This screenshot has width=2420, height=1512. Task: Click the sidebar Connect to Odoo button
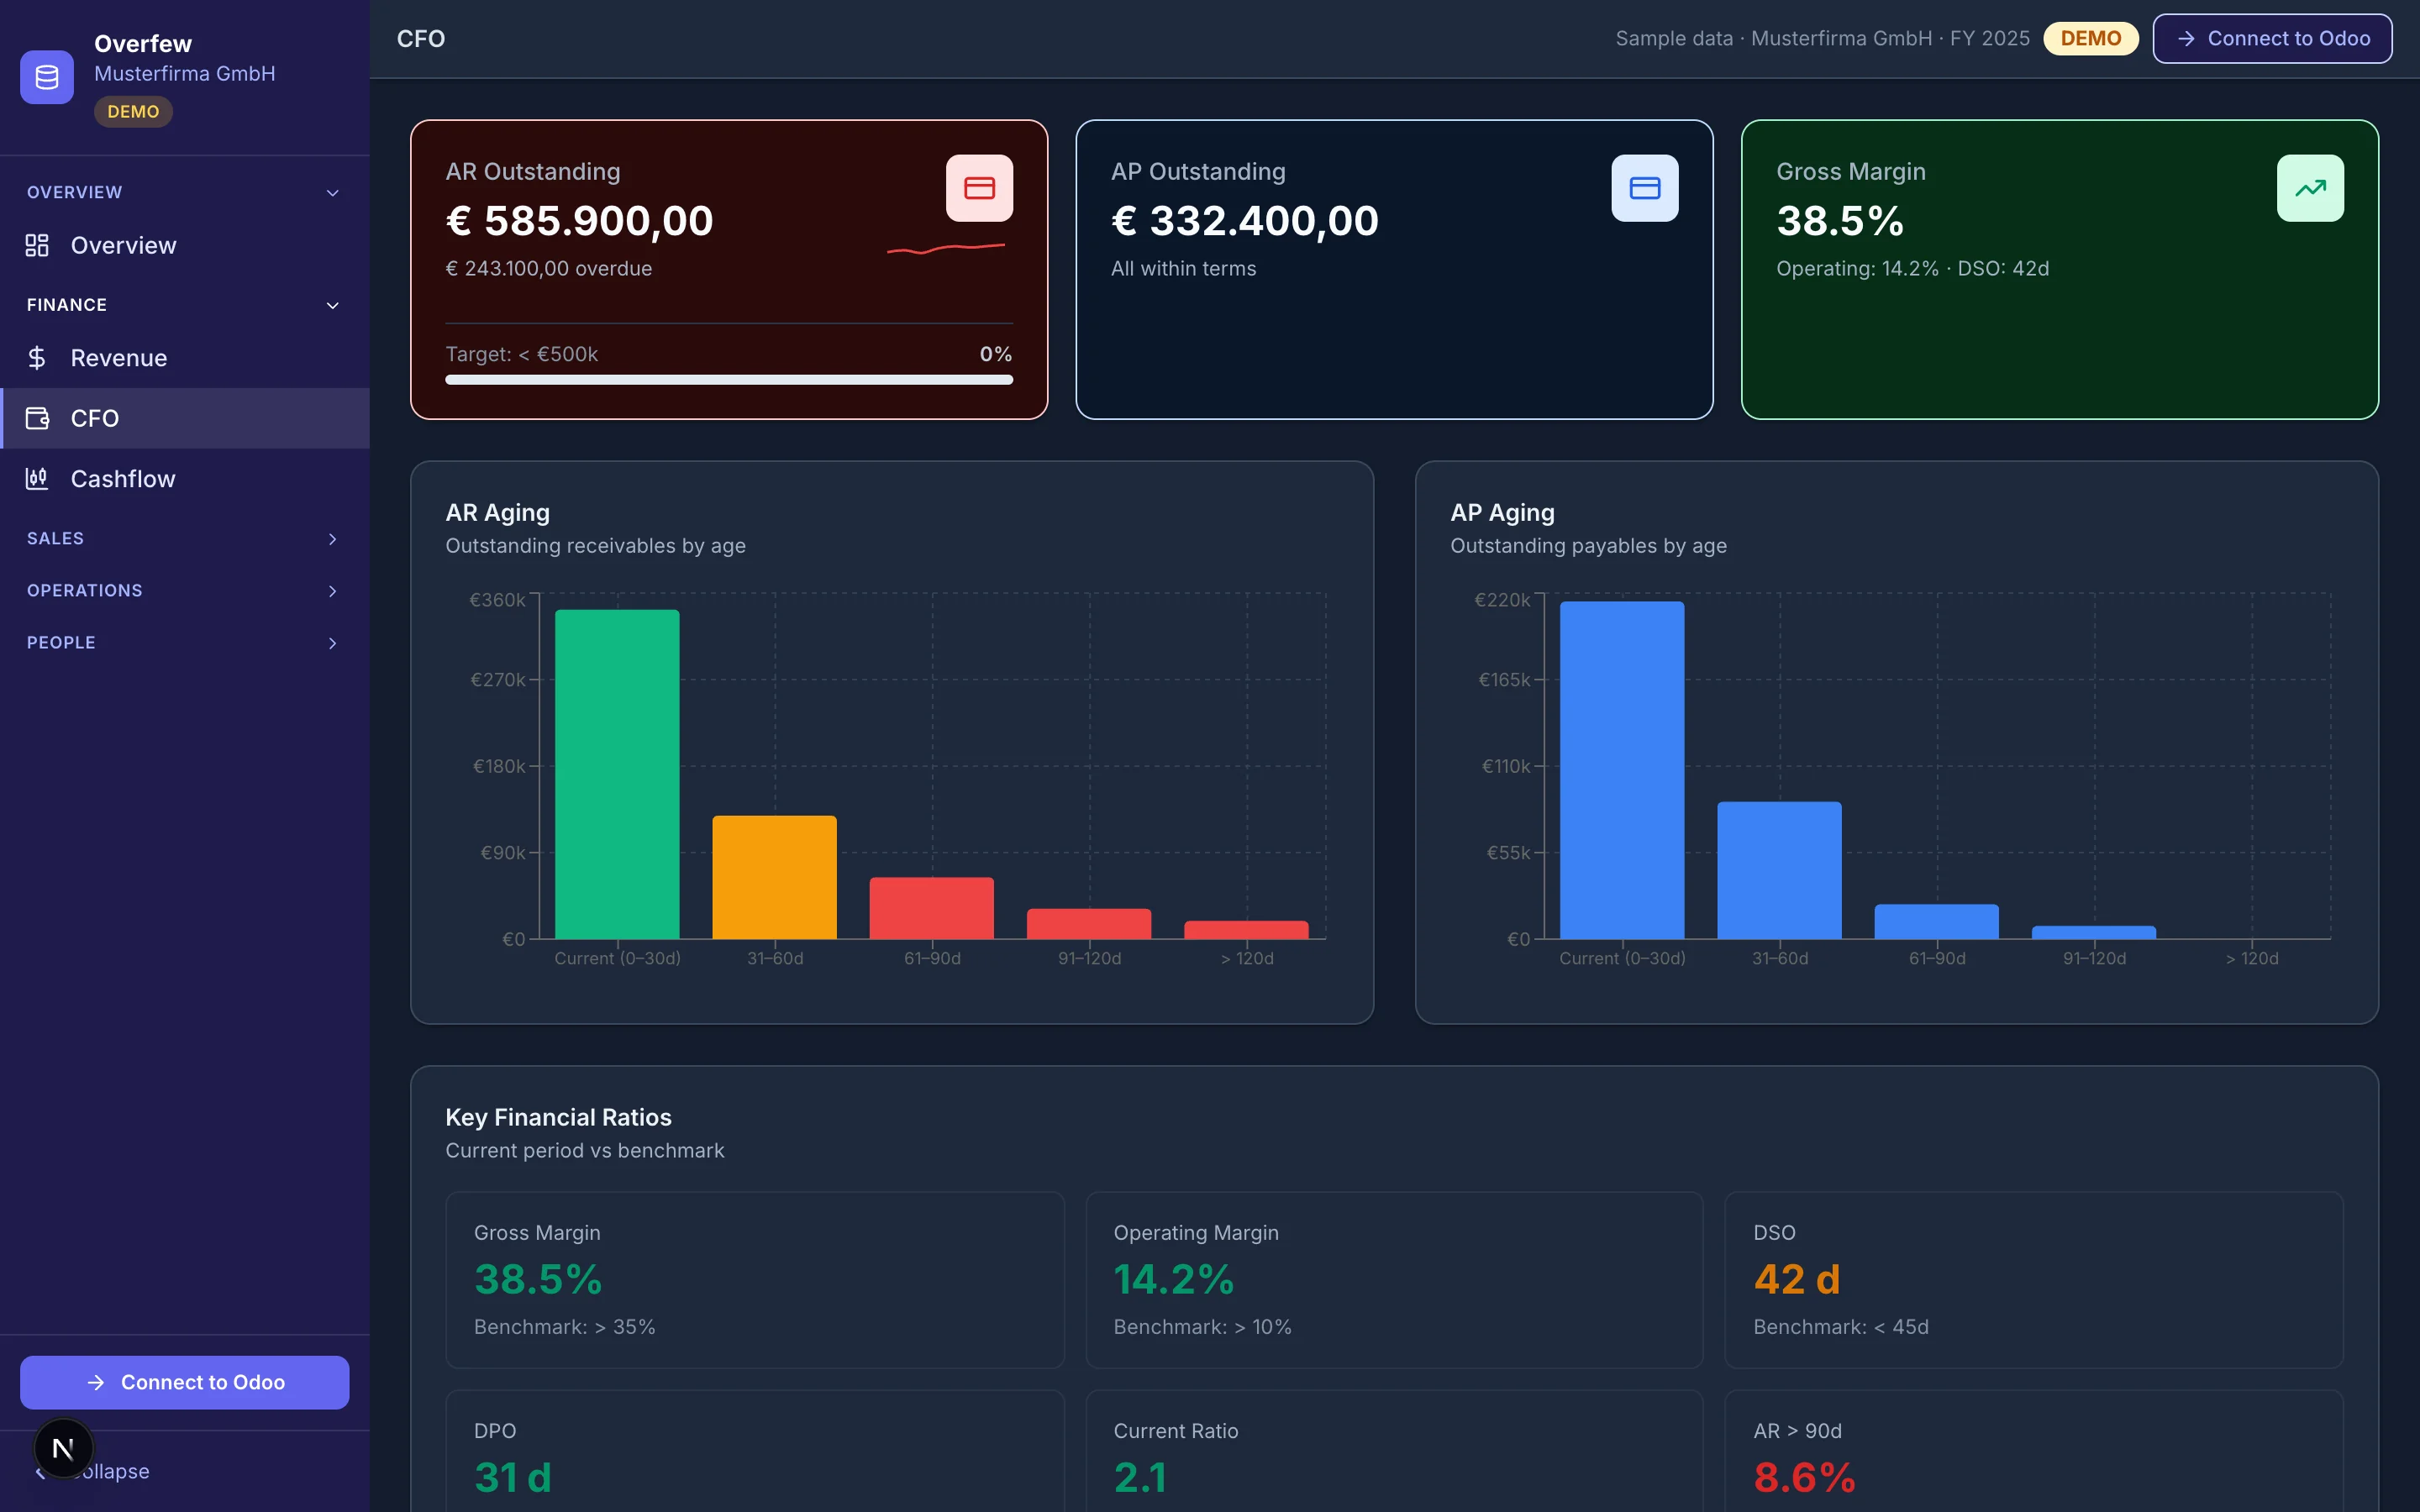tap(185, 1382)
